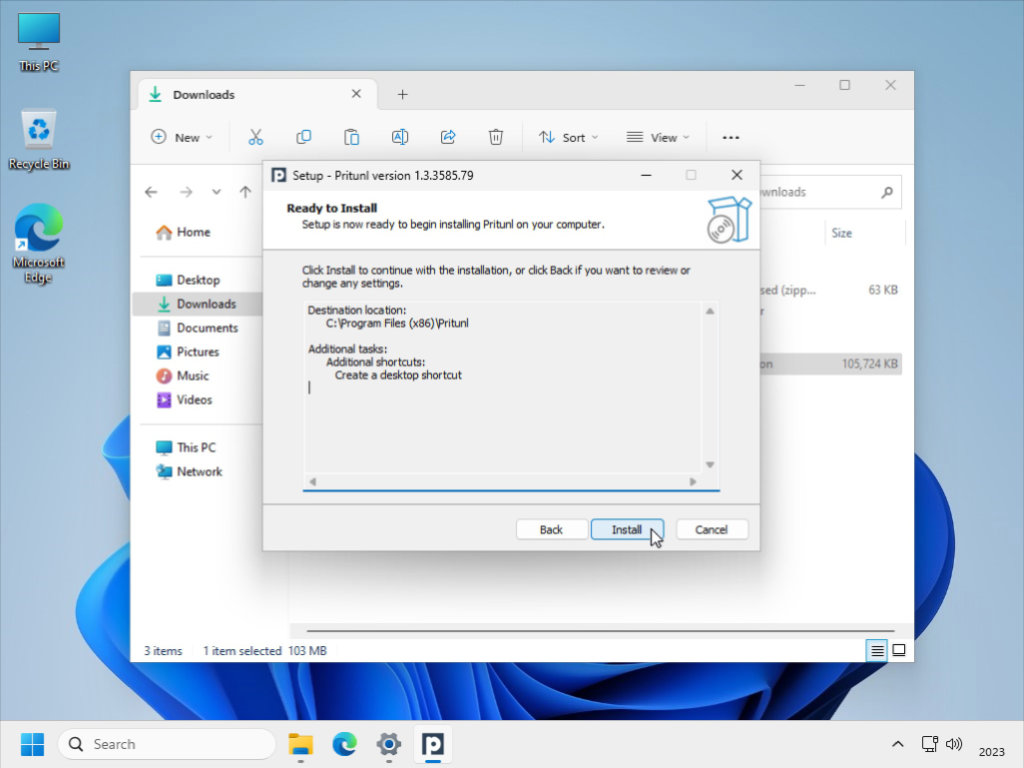This screenshot has height=768, width=1024.
Task: Select the This PC desktop icon
Action: click(x=39, y=42)
